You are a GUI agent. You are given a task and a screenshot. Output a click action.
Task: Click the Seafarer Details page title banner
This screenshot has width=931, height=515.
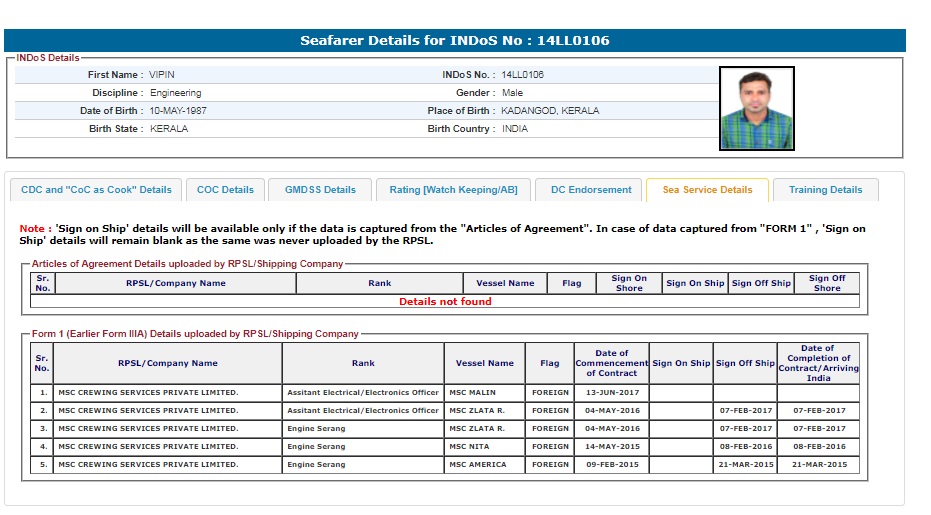[455, 41]
